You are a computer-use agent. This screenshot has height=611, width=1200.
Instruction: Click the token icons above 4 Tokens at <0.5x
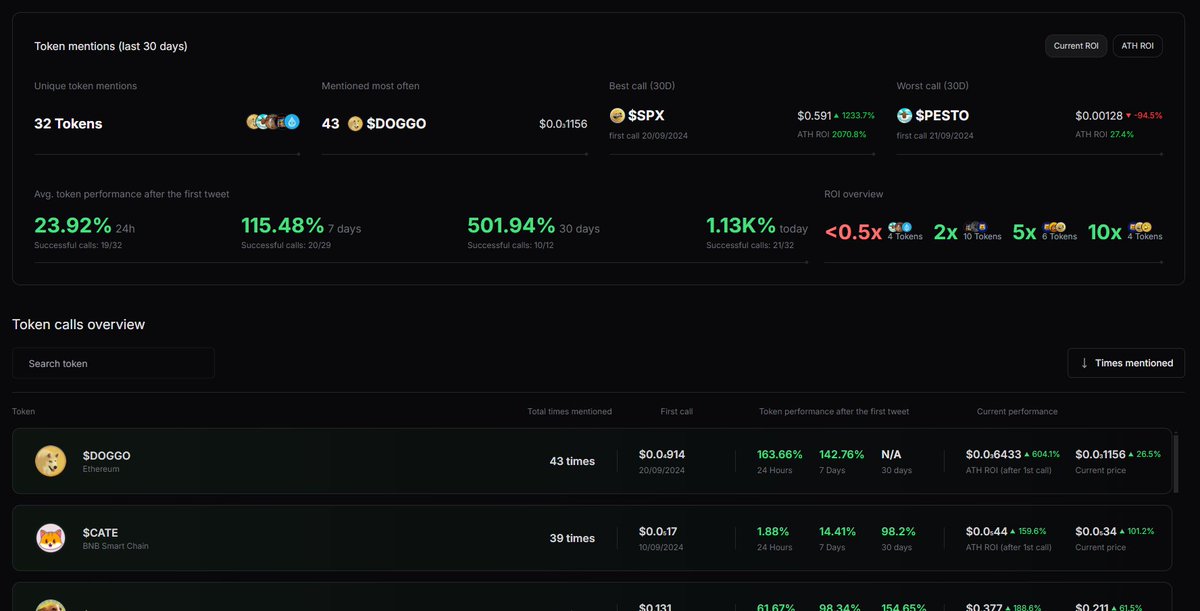(901, 227)
